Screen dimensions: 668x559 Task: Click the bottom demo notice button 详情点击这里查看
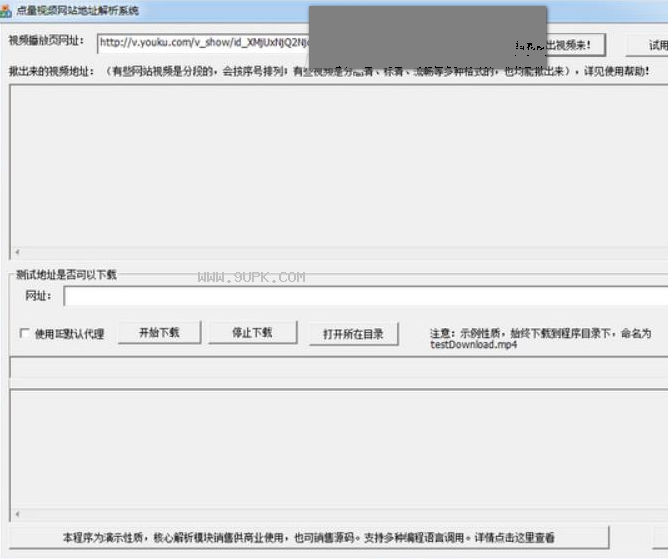[309, 538]
